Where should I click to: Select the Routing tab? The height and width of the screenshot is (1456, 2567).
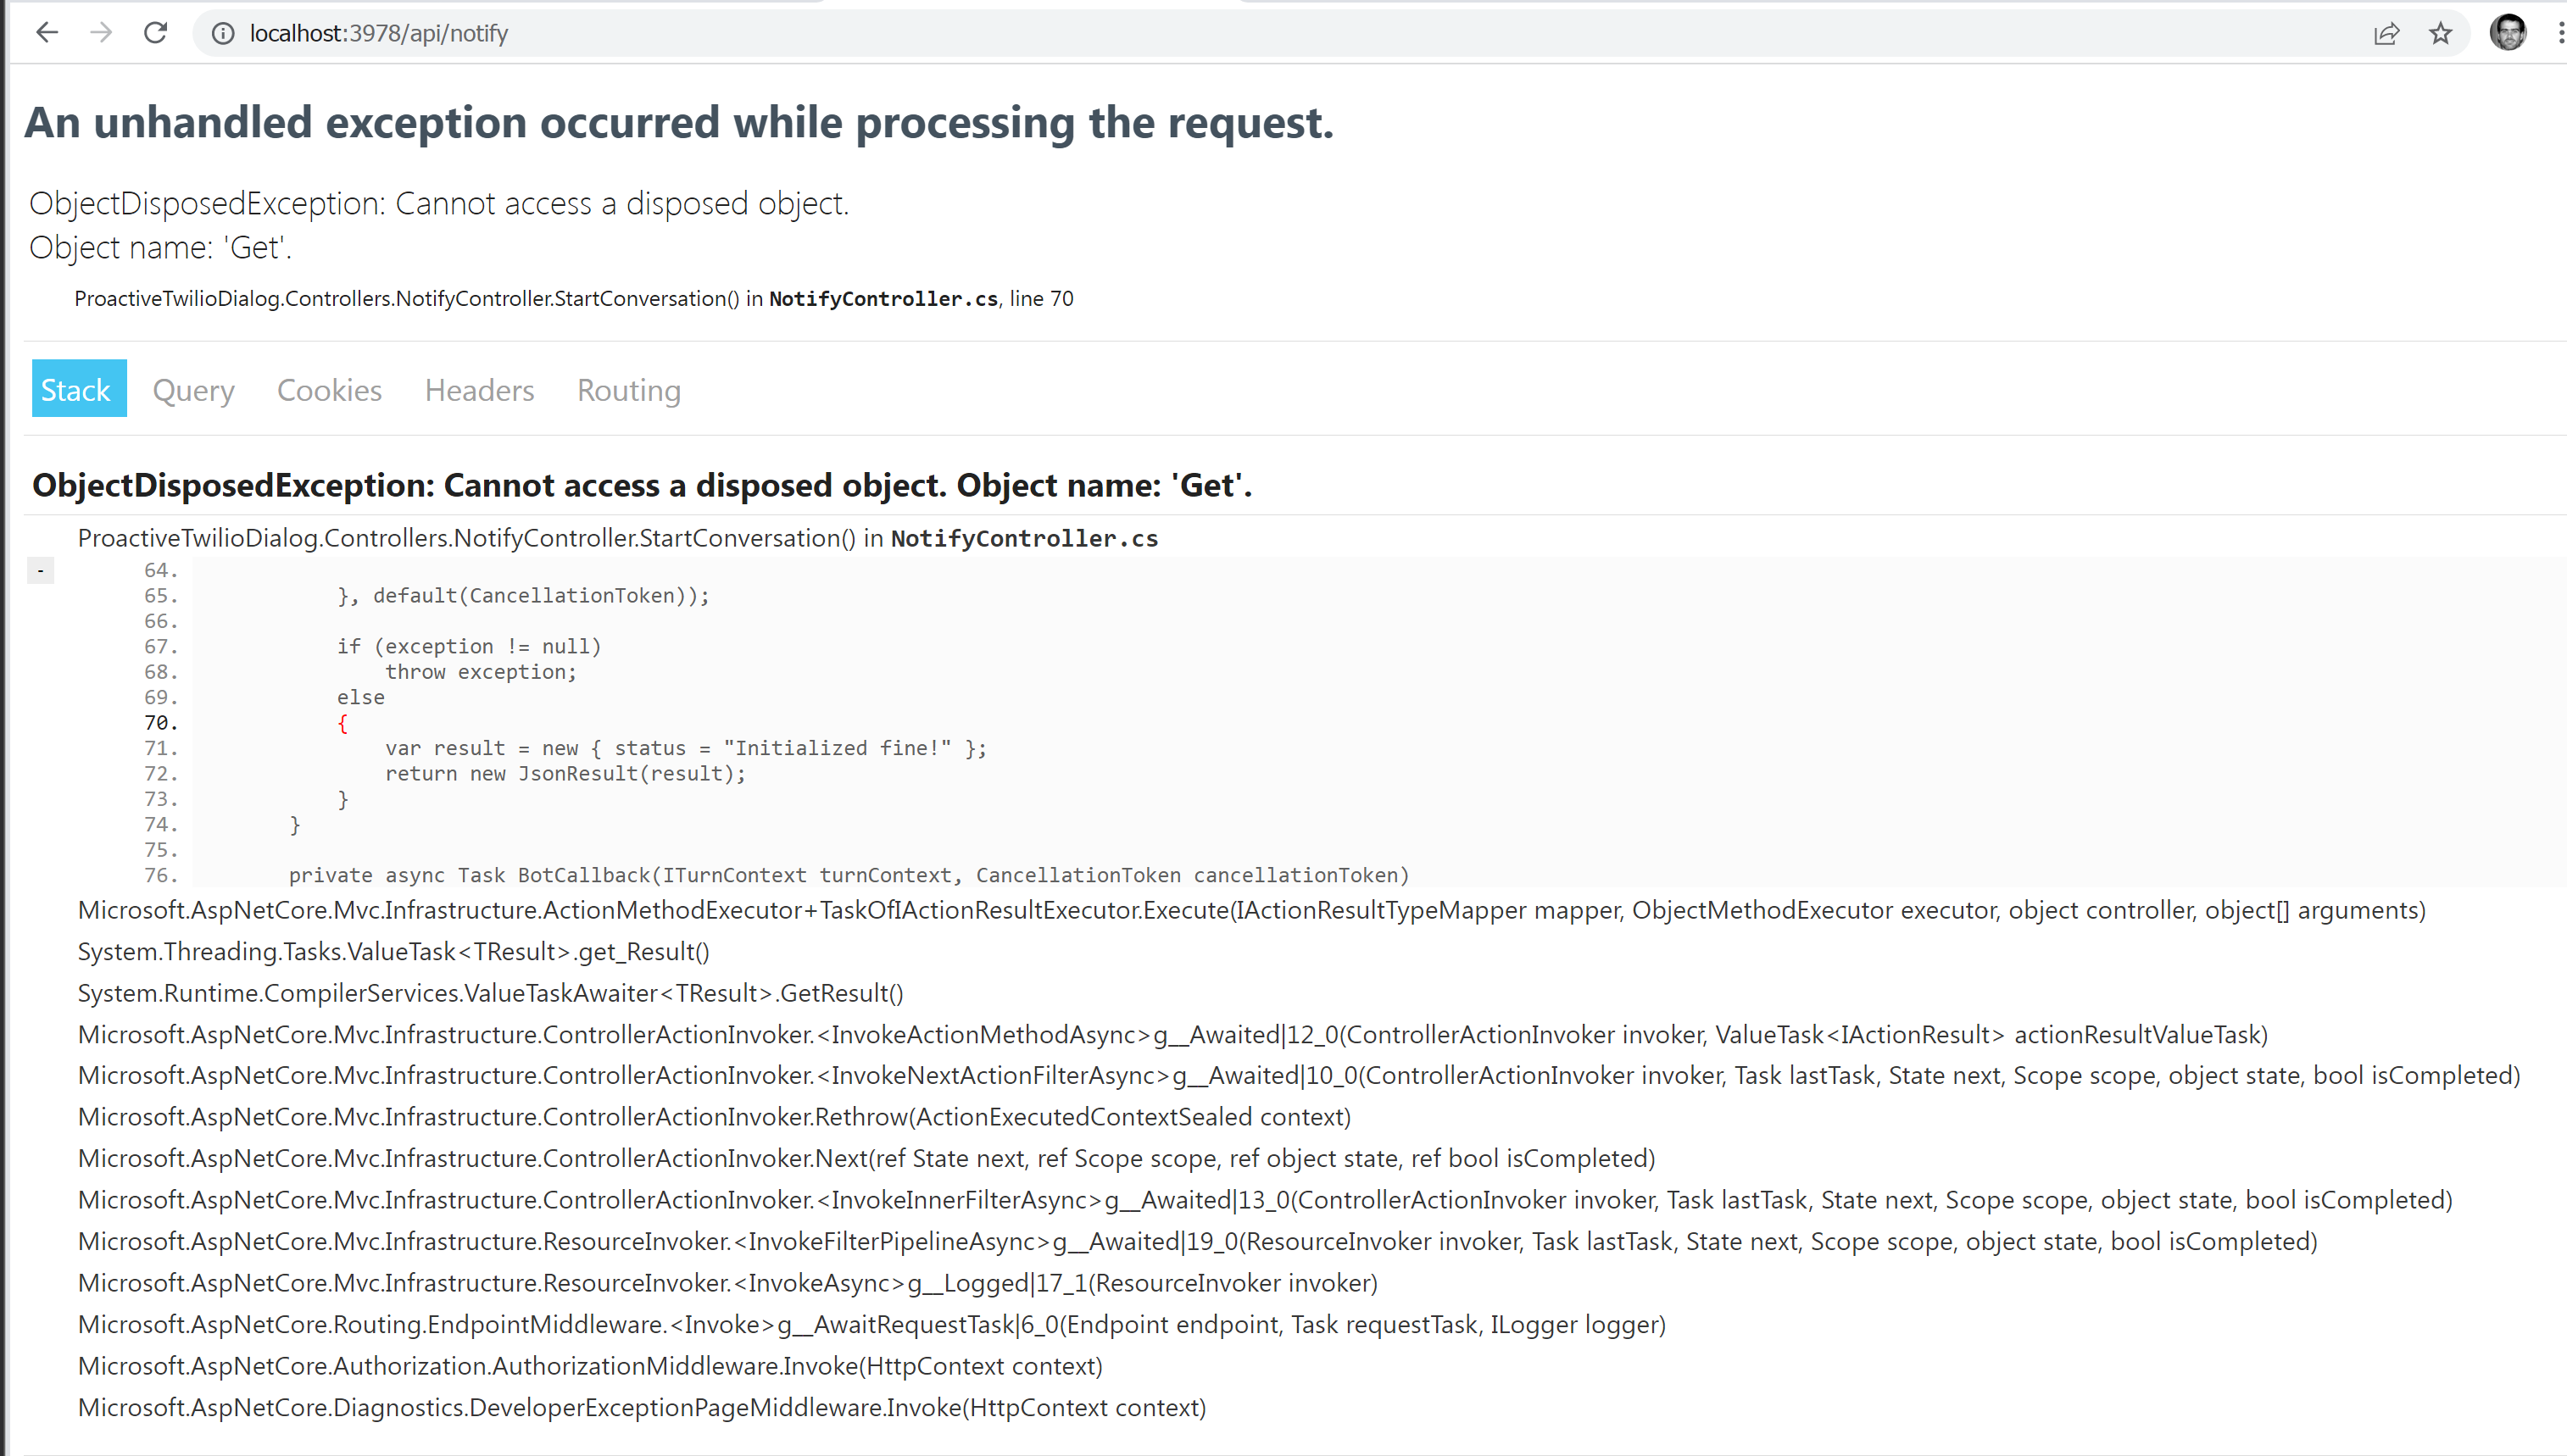pos(628,390)
